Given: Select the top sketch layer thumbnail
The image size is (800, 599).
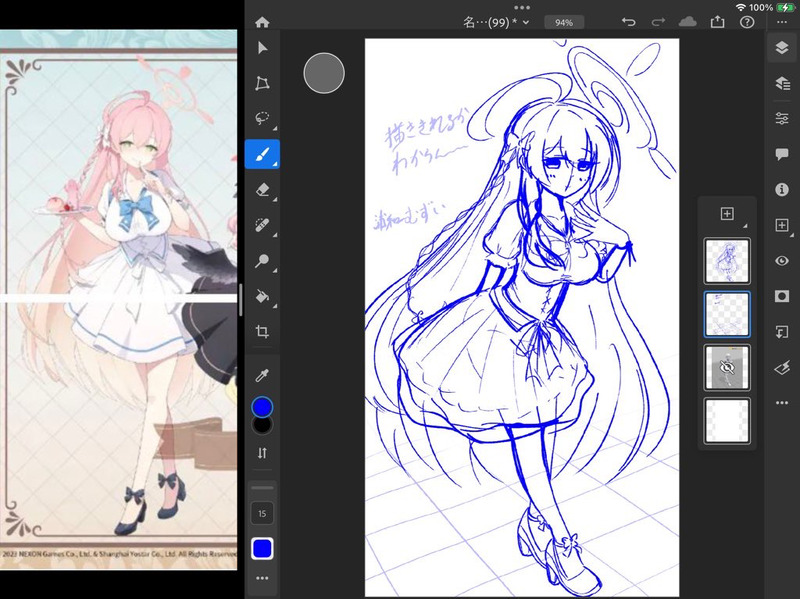Looking at the screenshot, I should [x=727, y=261].
